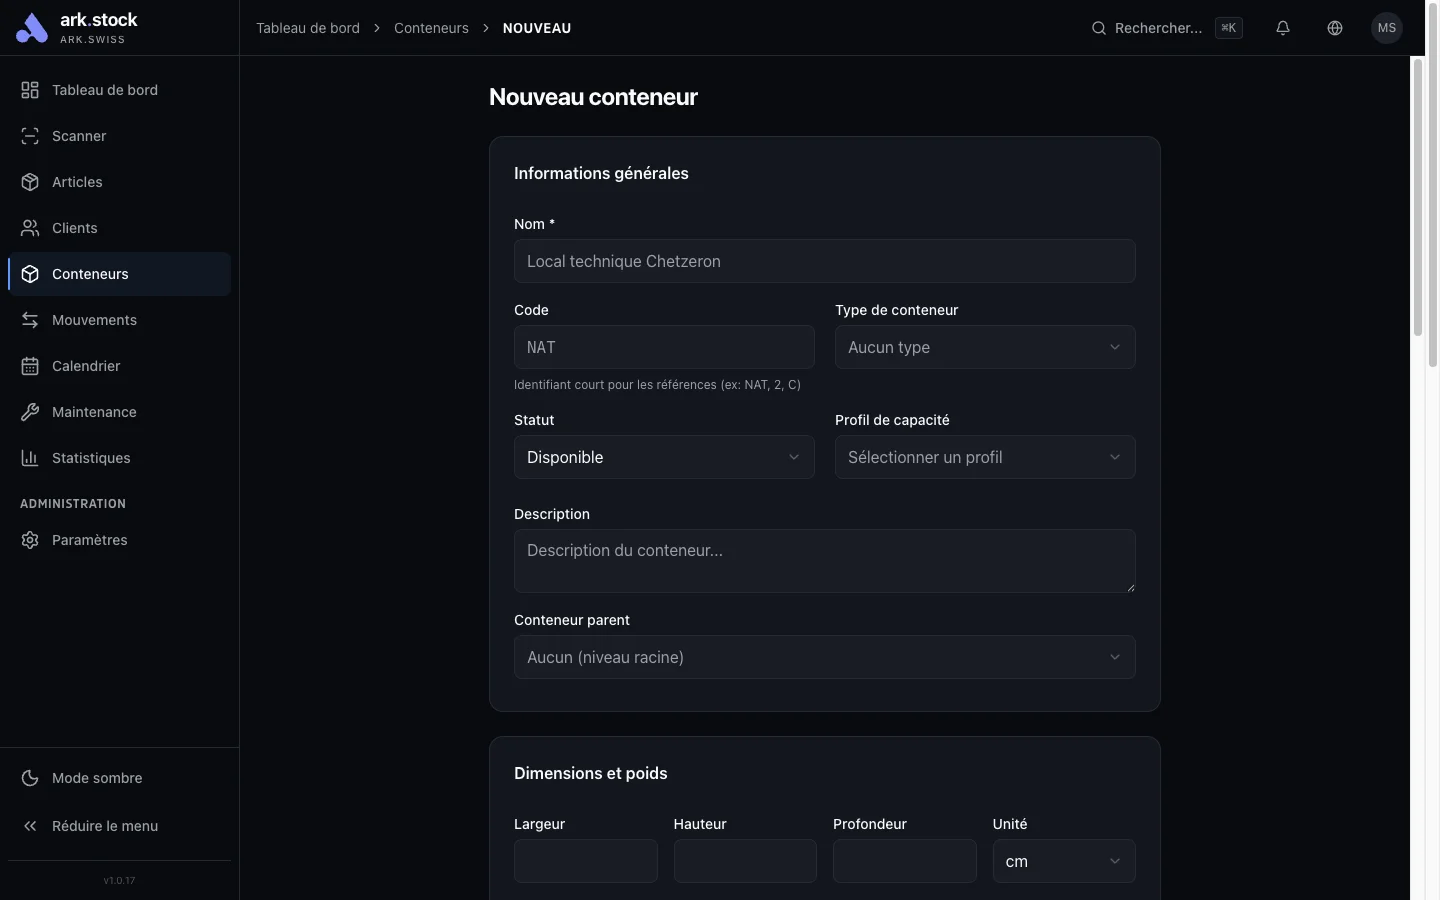Screen dimensions: 1440x900
Task: Select Mouvements in the sidebar
Action: click(94, 320)
